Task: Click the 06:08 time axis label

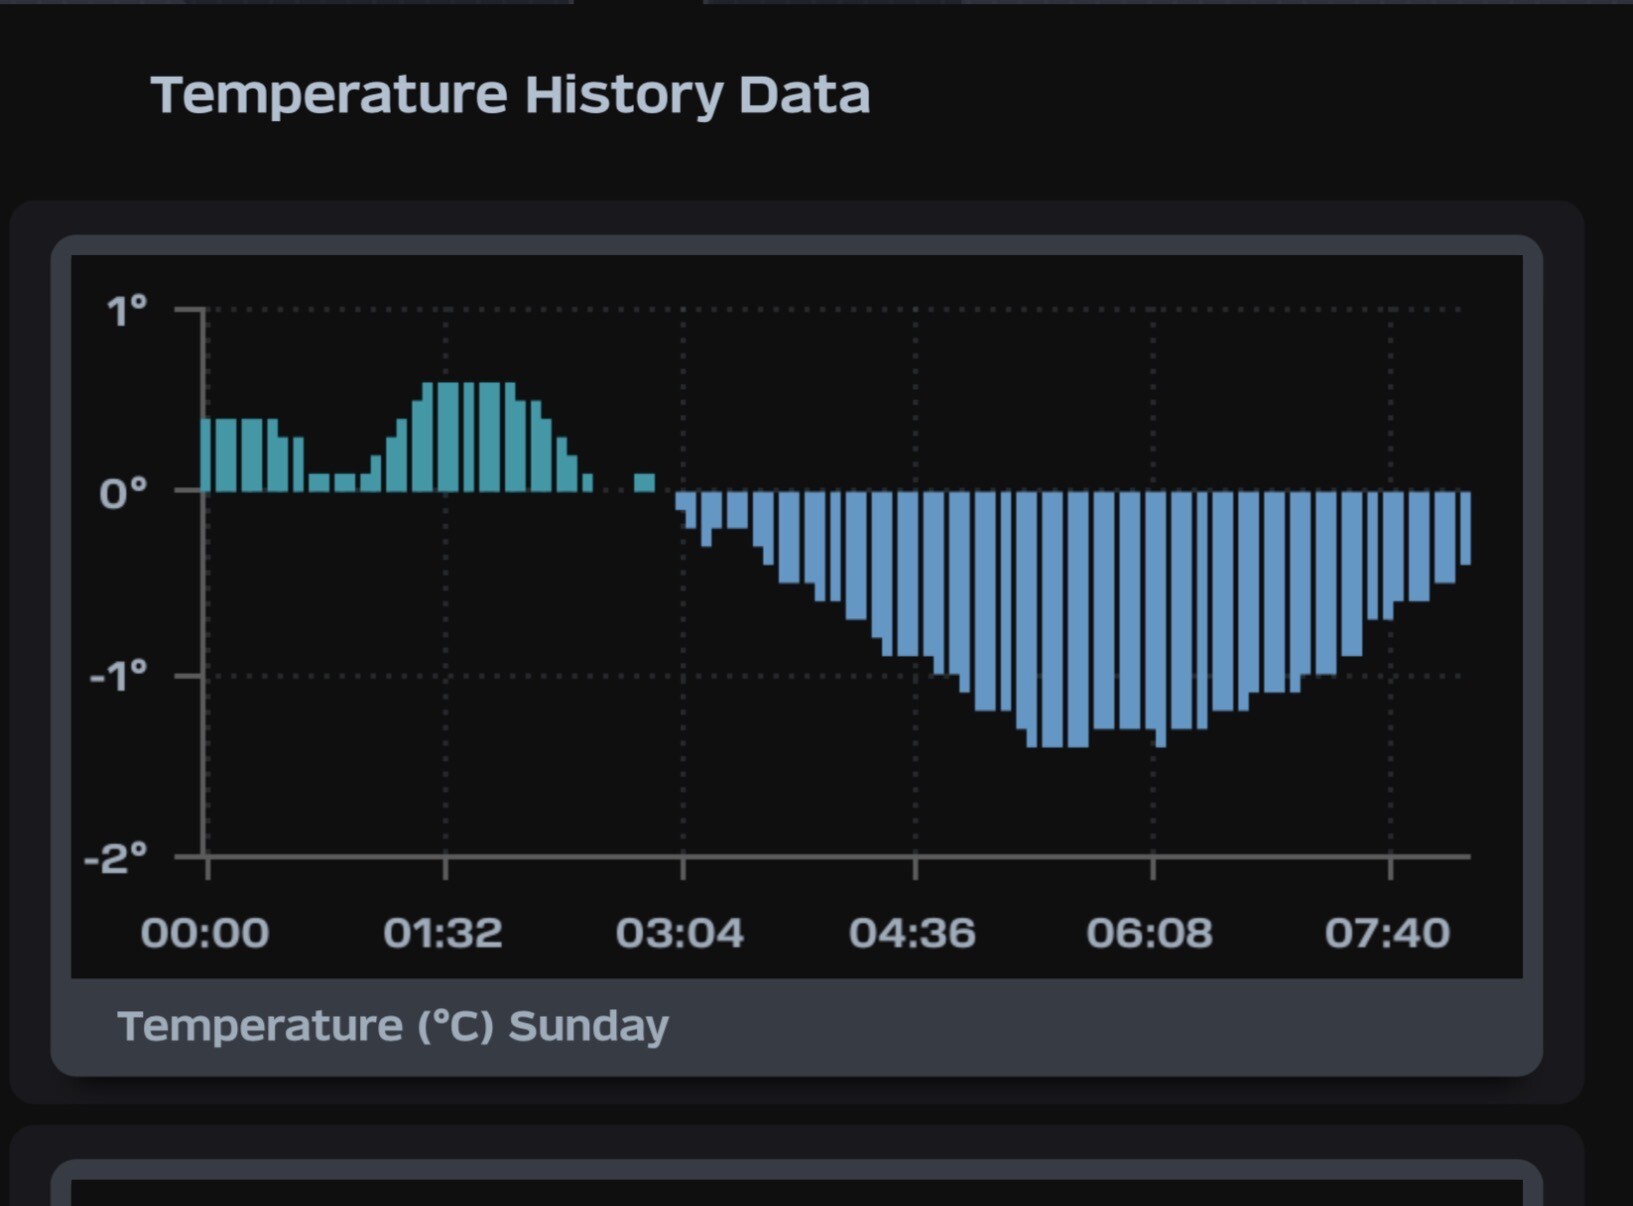Action: [x=1150, y=933]
